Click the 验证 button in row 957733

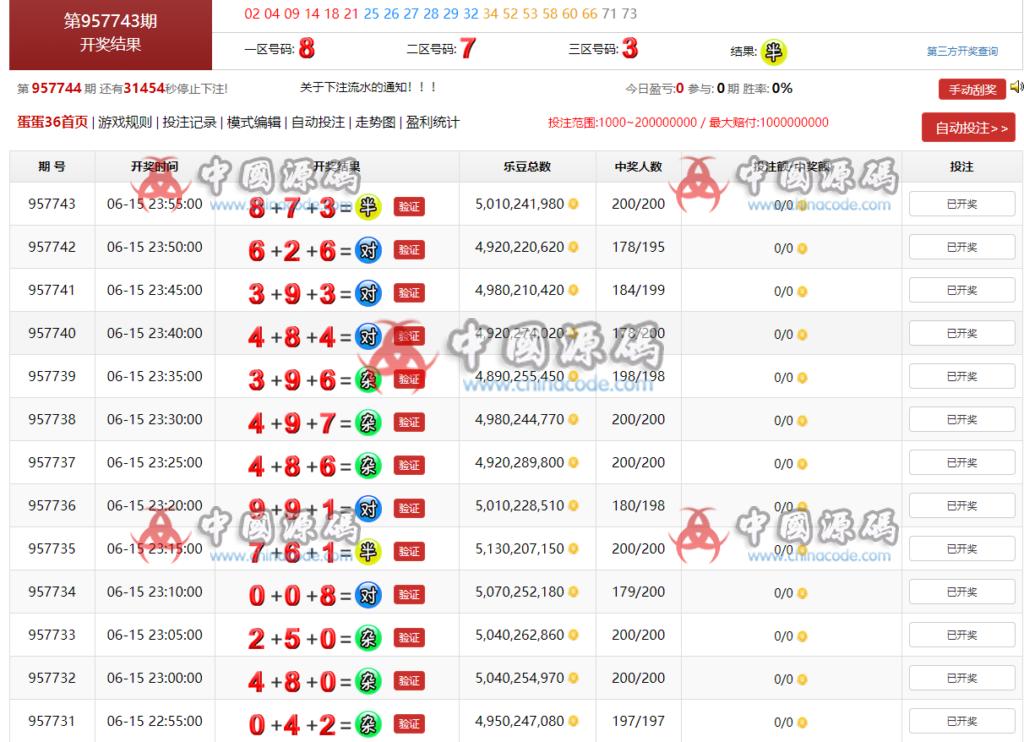(x=409, y=637)
